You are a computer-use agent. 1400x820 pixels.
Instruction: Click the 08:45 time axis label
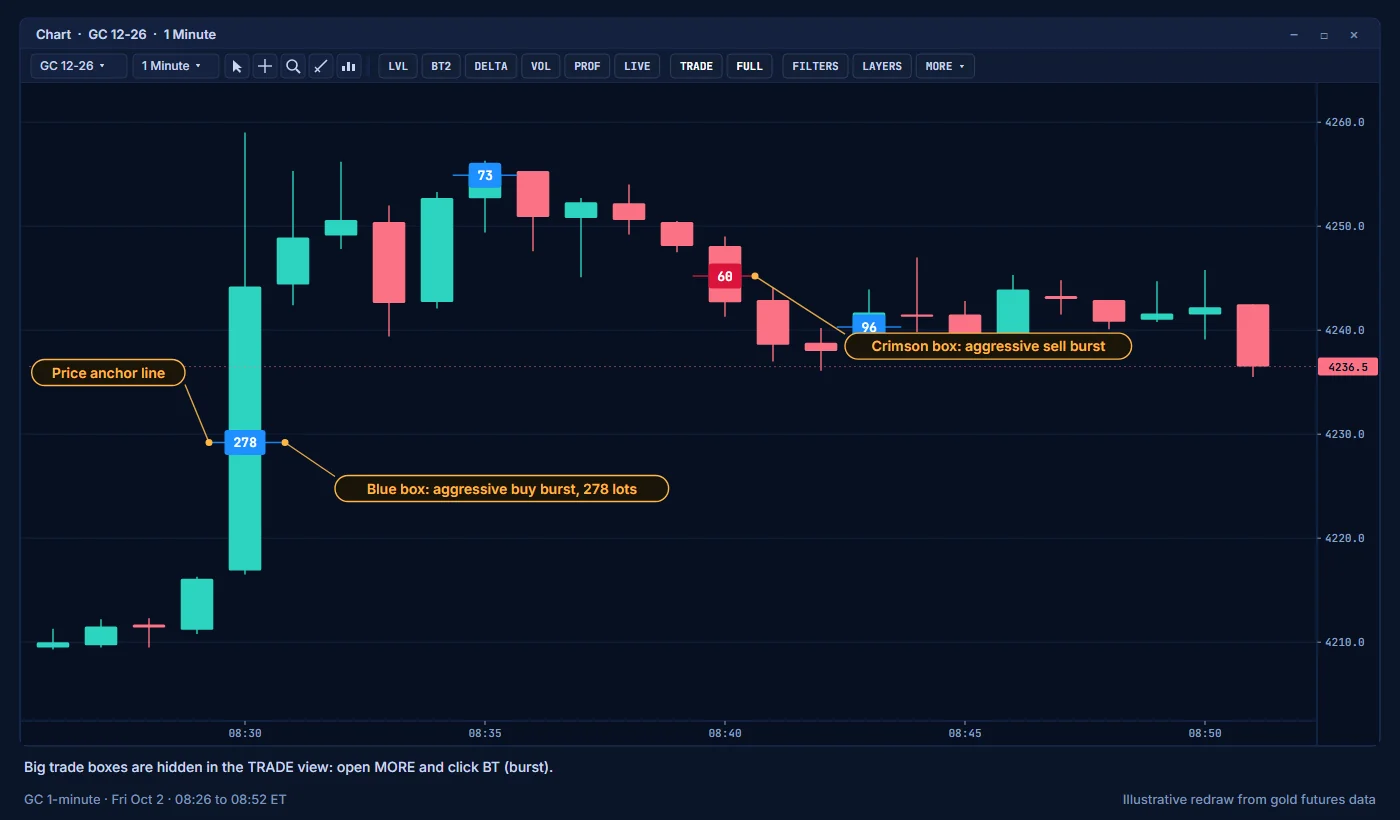click(x=965, y=733)
